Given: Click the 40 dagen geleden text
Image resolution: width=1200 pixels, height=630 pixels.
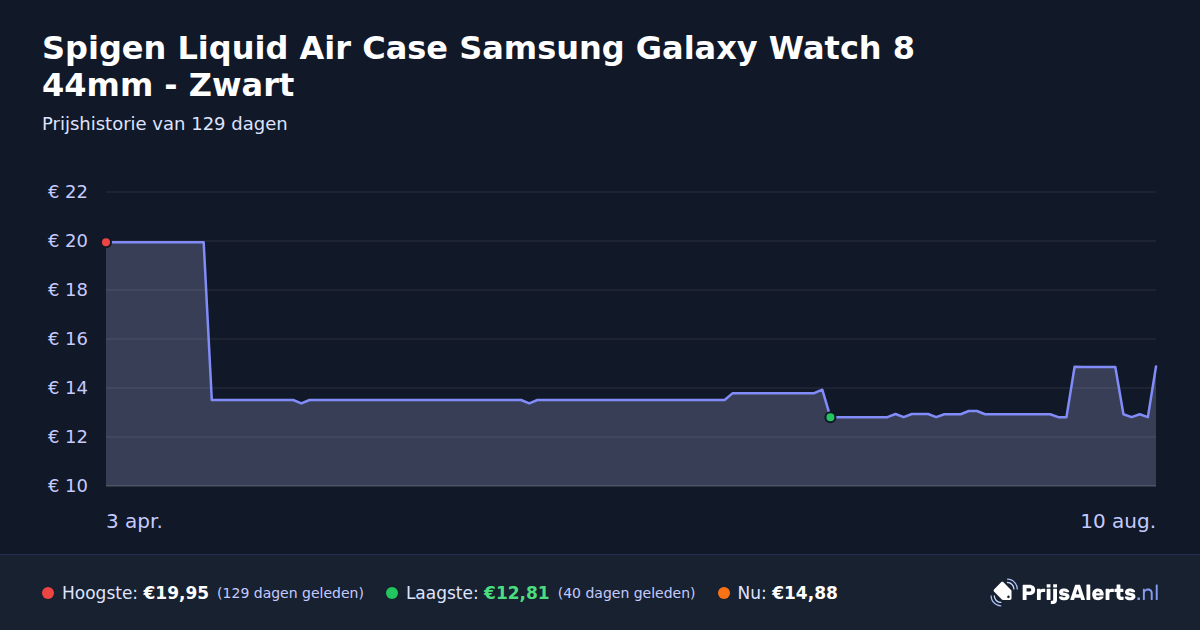Looking at the screenshot, I should (626, 593).
